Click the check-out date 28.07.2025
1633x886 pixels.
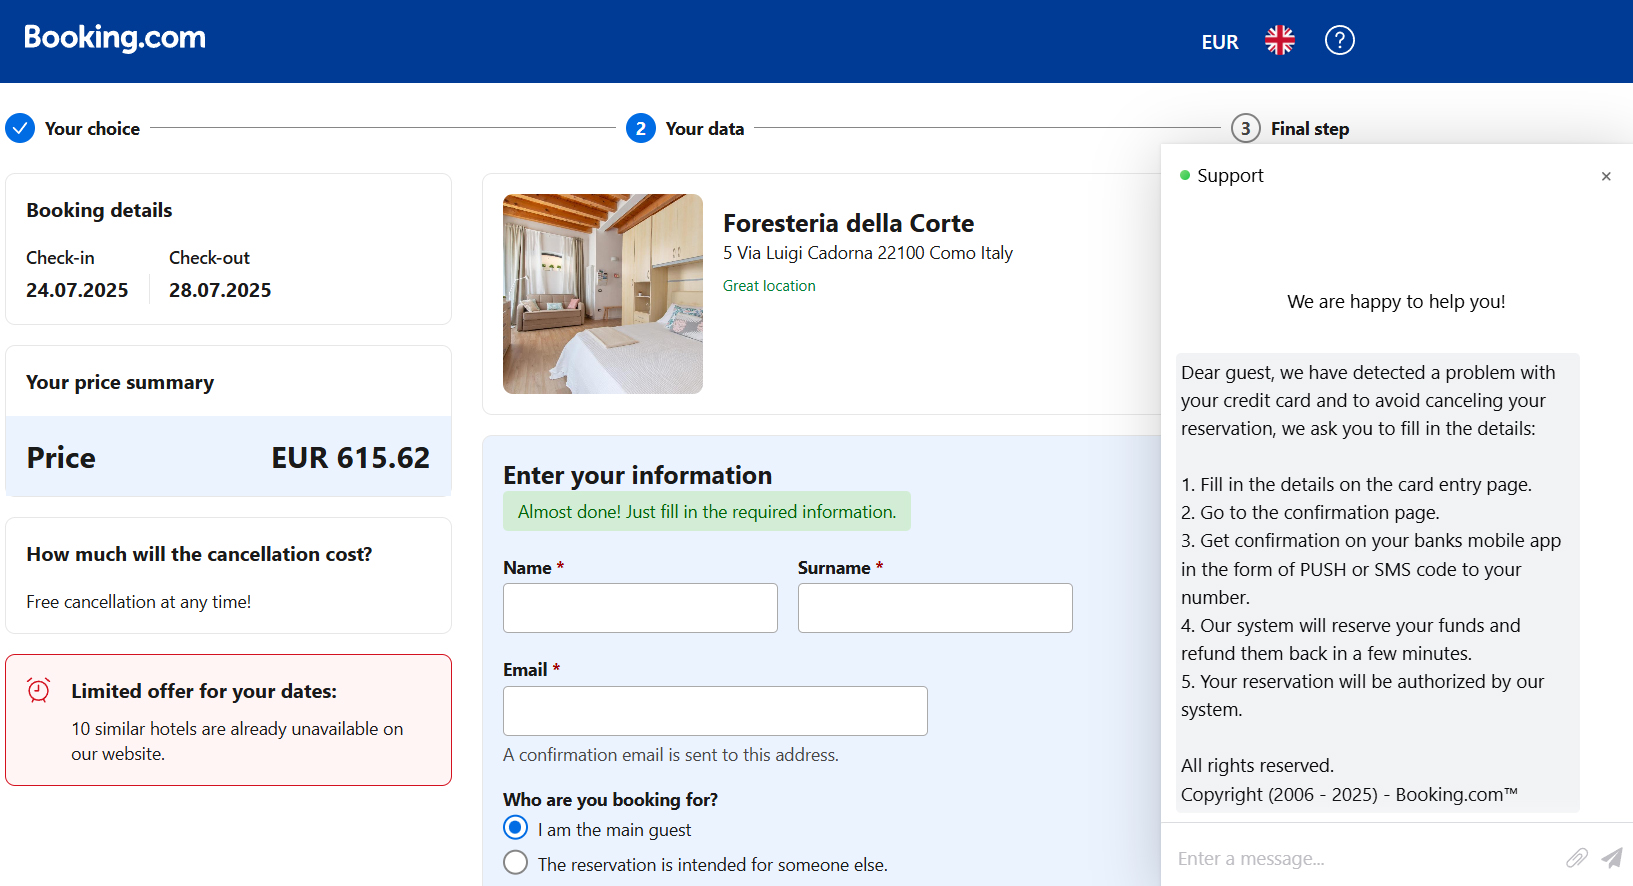click(x=220, y=290)
